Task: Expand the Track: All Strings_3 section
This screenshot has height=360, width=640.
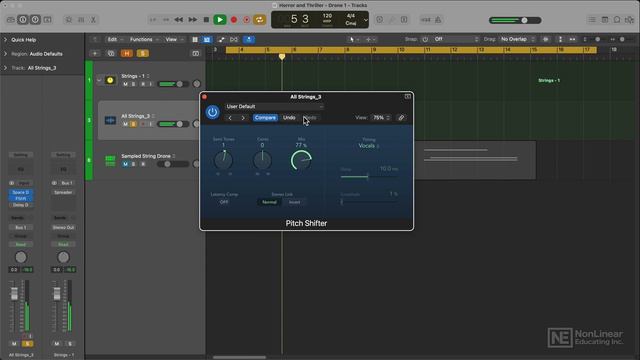Action: coord(6,68)
